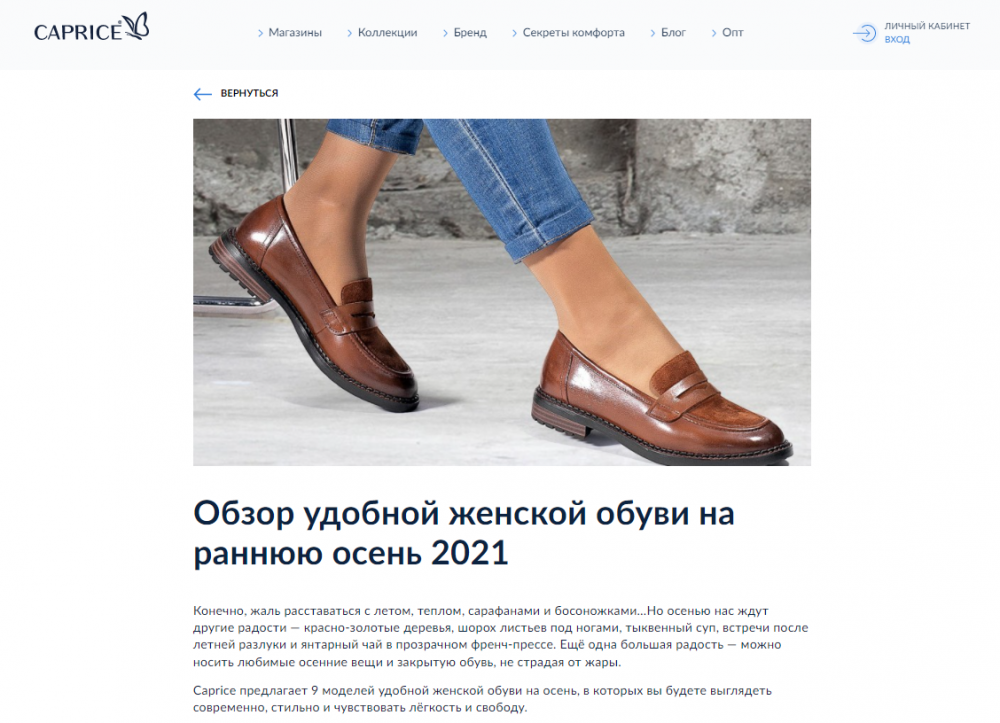This screenshot has height=723, width=1000.
Task: Open the Опт navigation link
Action: pos(733,33)
